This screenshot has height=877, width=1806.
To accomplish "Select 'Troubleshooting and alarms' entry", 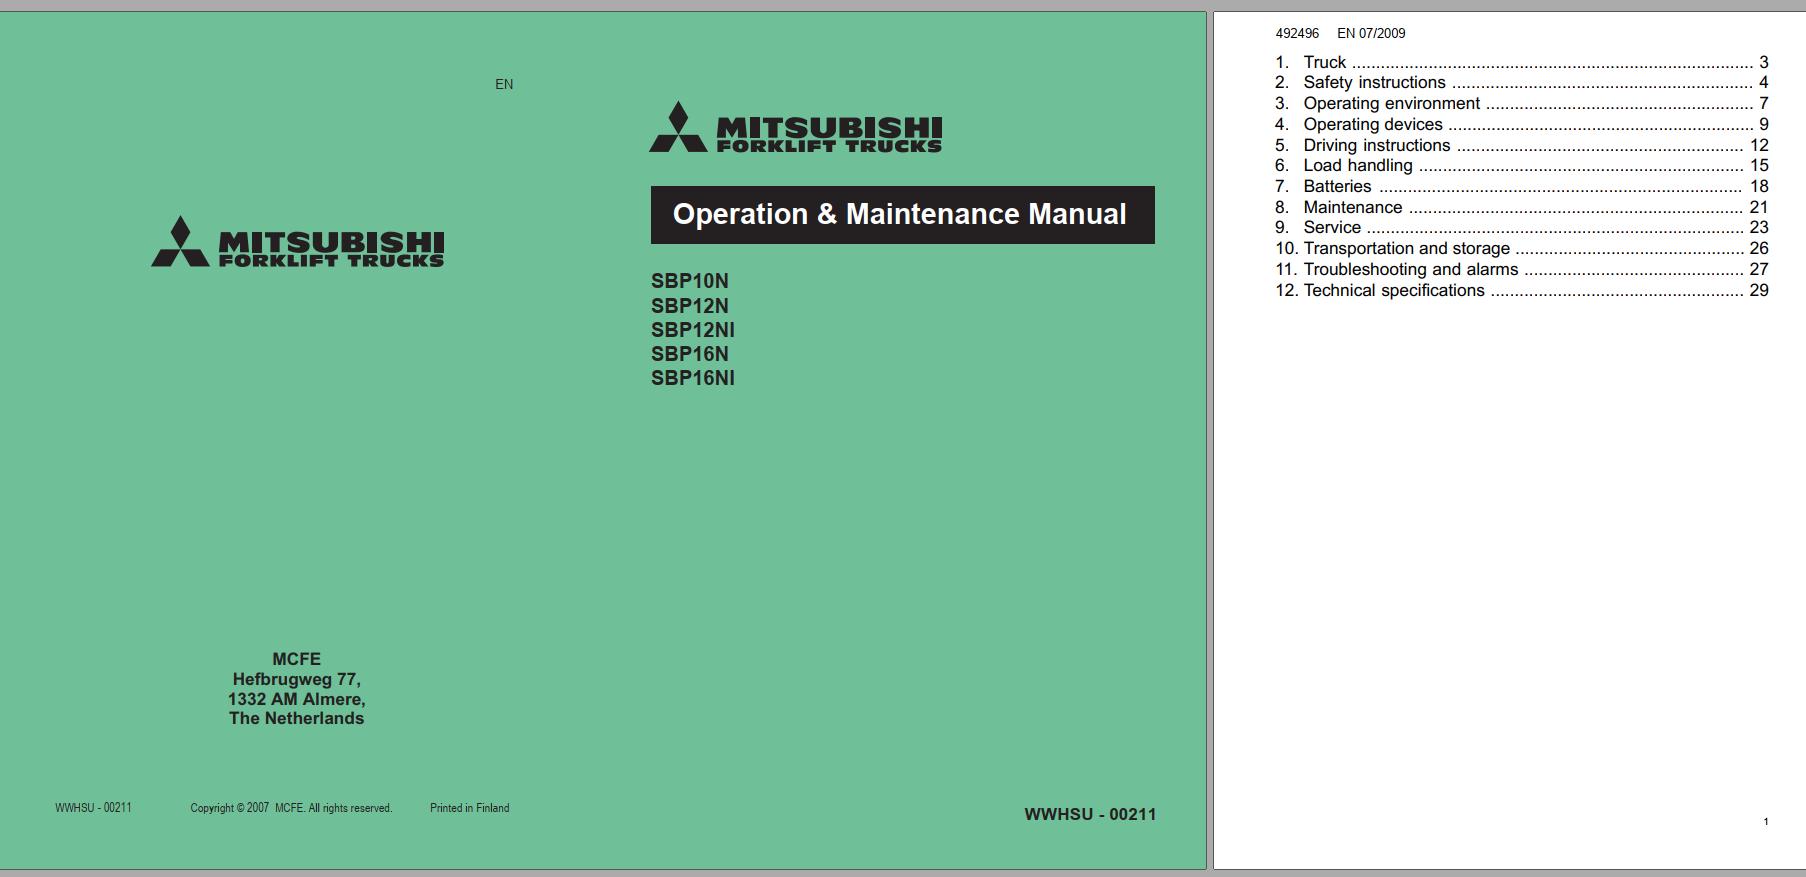I will 1522,269.
